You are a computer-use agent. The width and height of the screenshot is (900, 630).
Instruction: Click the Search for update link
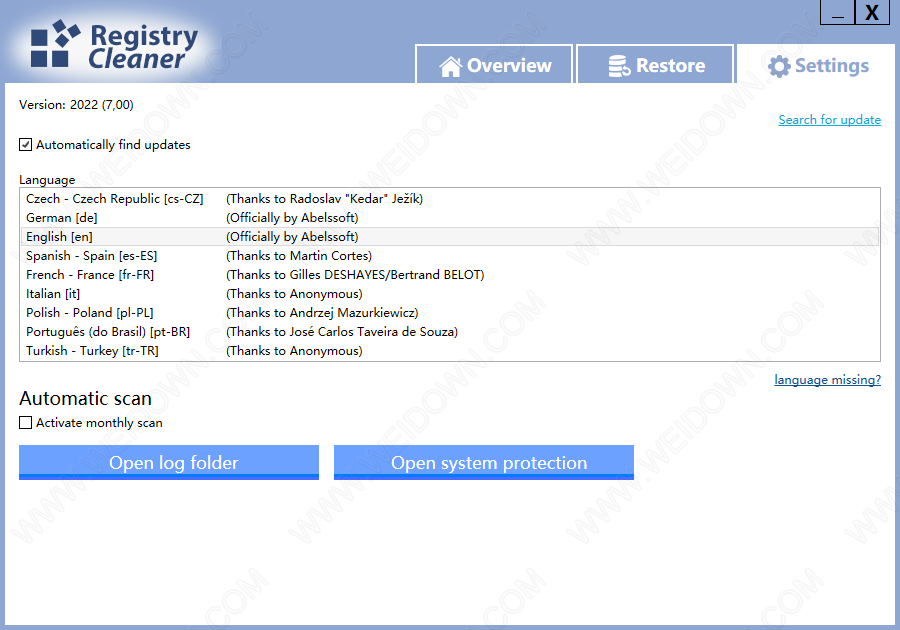(x=829, y=120)
